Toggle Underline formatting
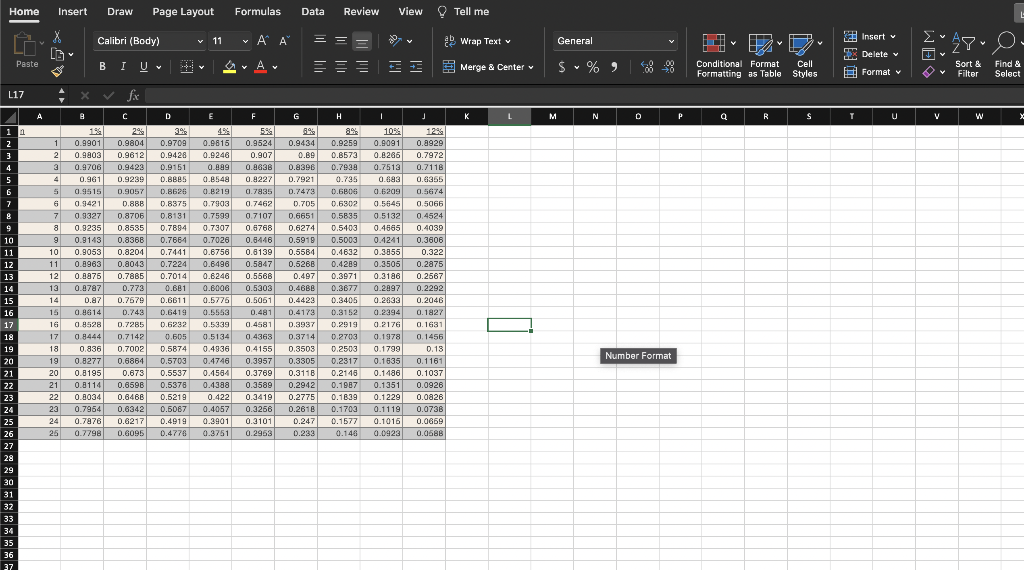 pos(144,67)
